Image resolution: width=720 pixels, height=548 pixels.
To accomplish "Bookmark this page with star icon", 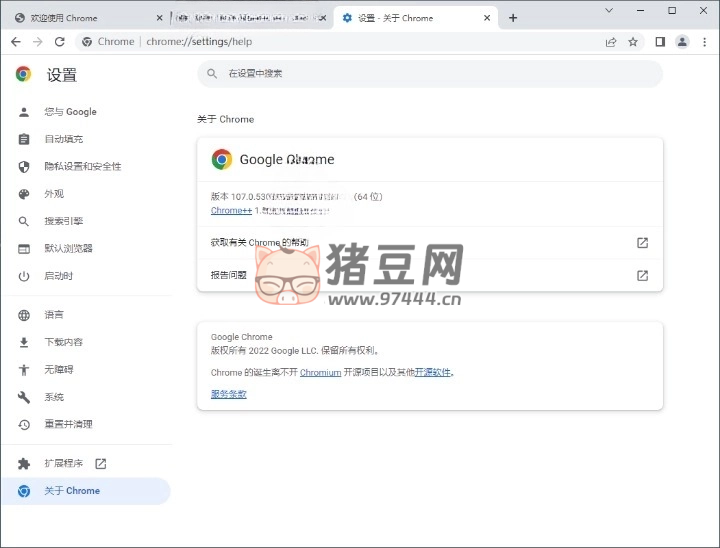I will [x=633, y=42].
